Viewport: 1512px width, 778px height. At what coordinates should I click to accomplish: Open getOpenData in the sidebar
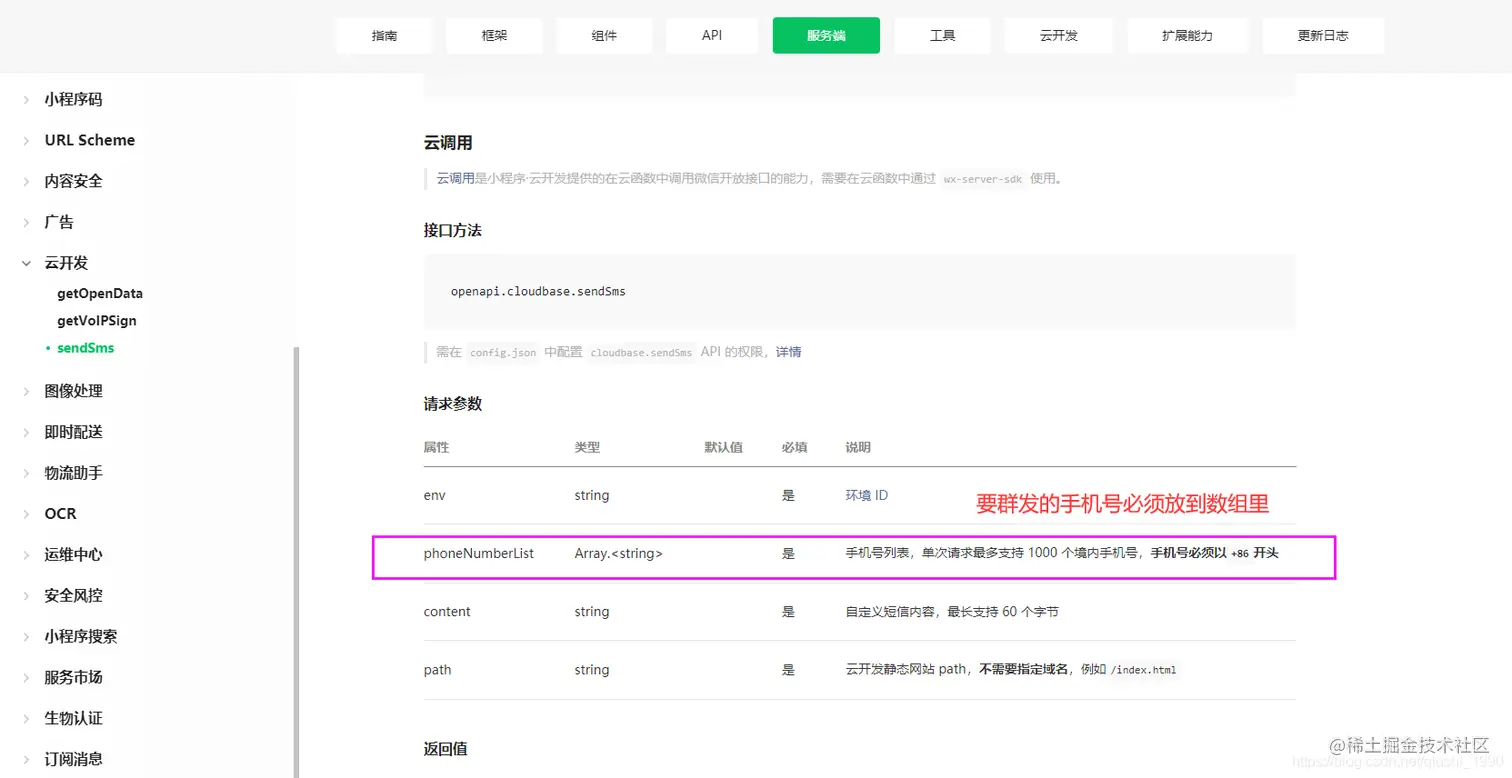(x=100, y=294)
